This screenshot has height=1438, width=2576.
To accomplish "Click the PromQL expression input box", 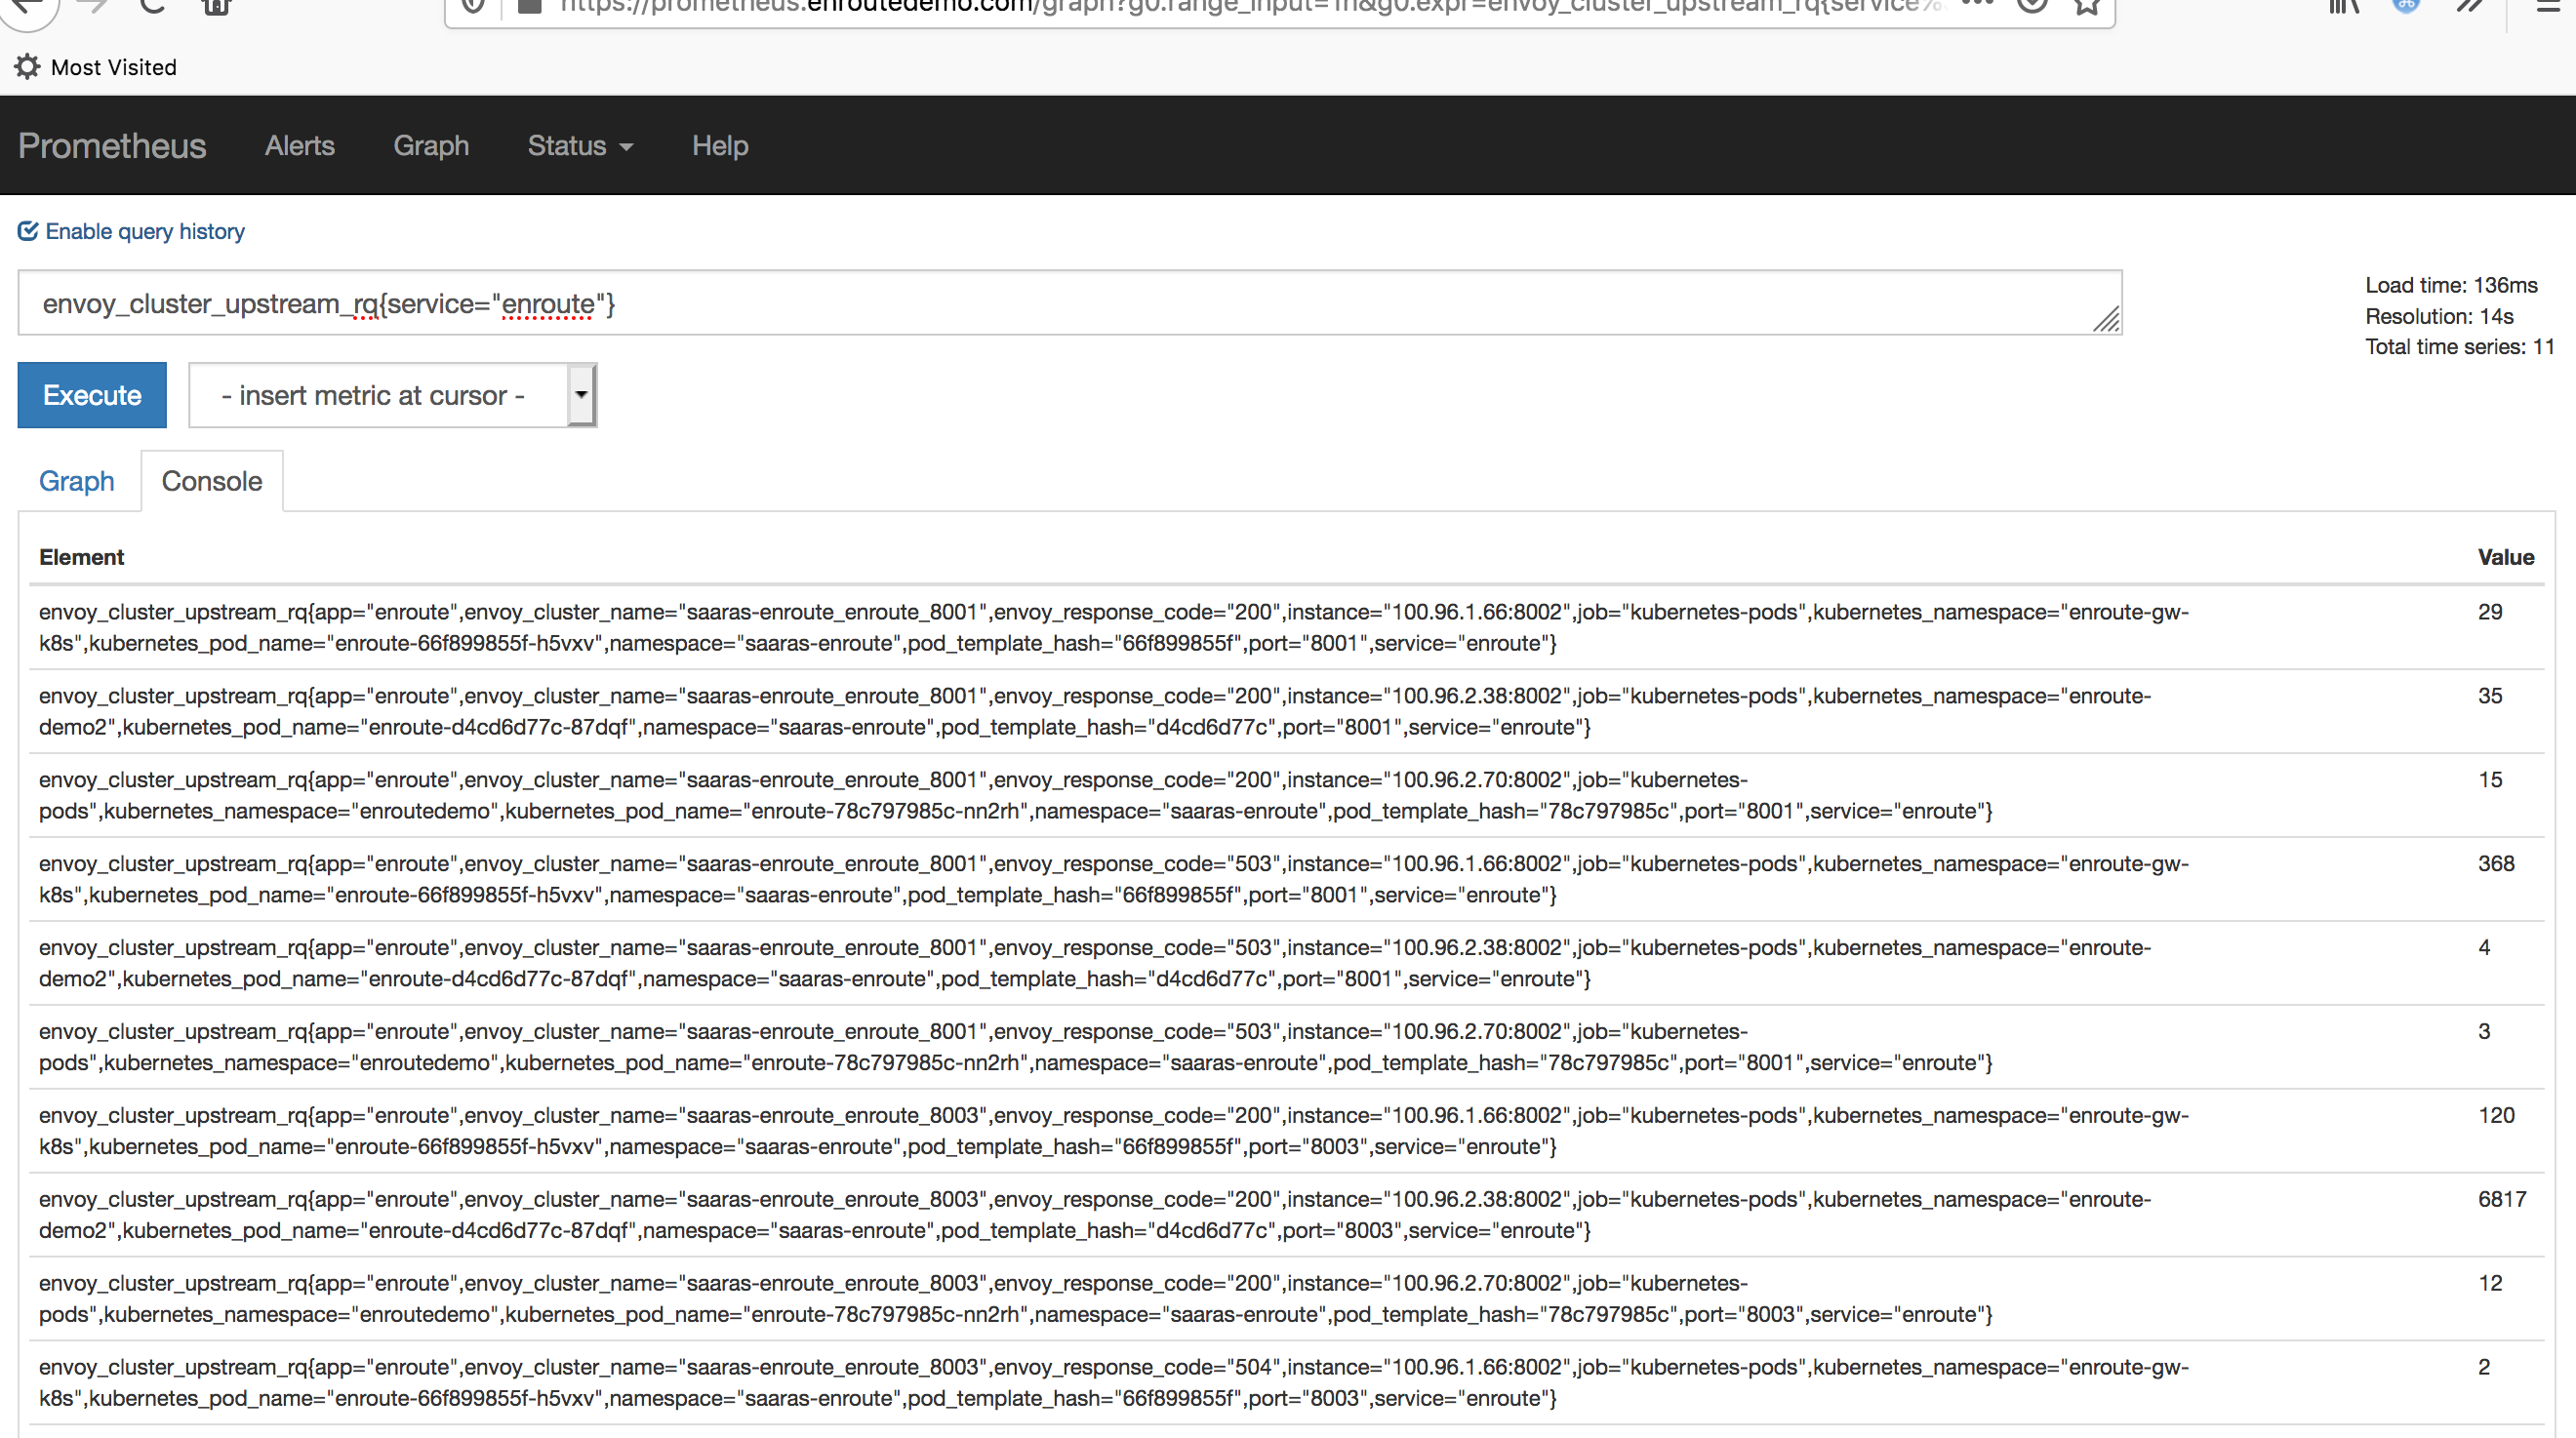I will (1069, 303).
